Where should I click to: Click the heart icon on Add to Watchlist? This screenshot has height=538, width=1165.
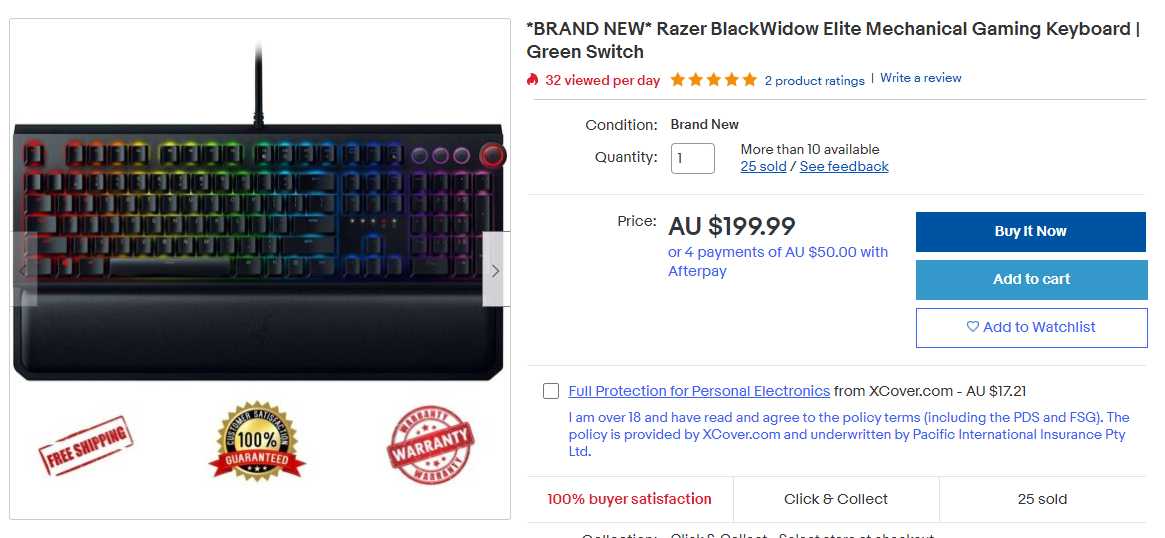tap(973, 327)
